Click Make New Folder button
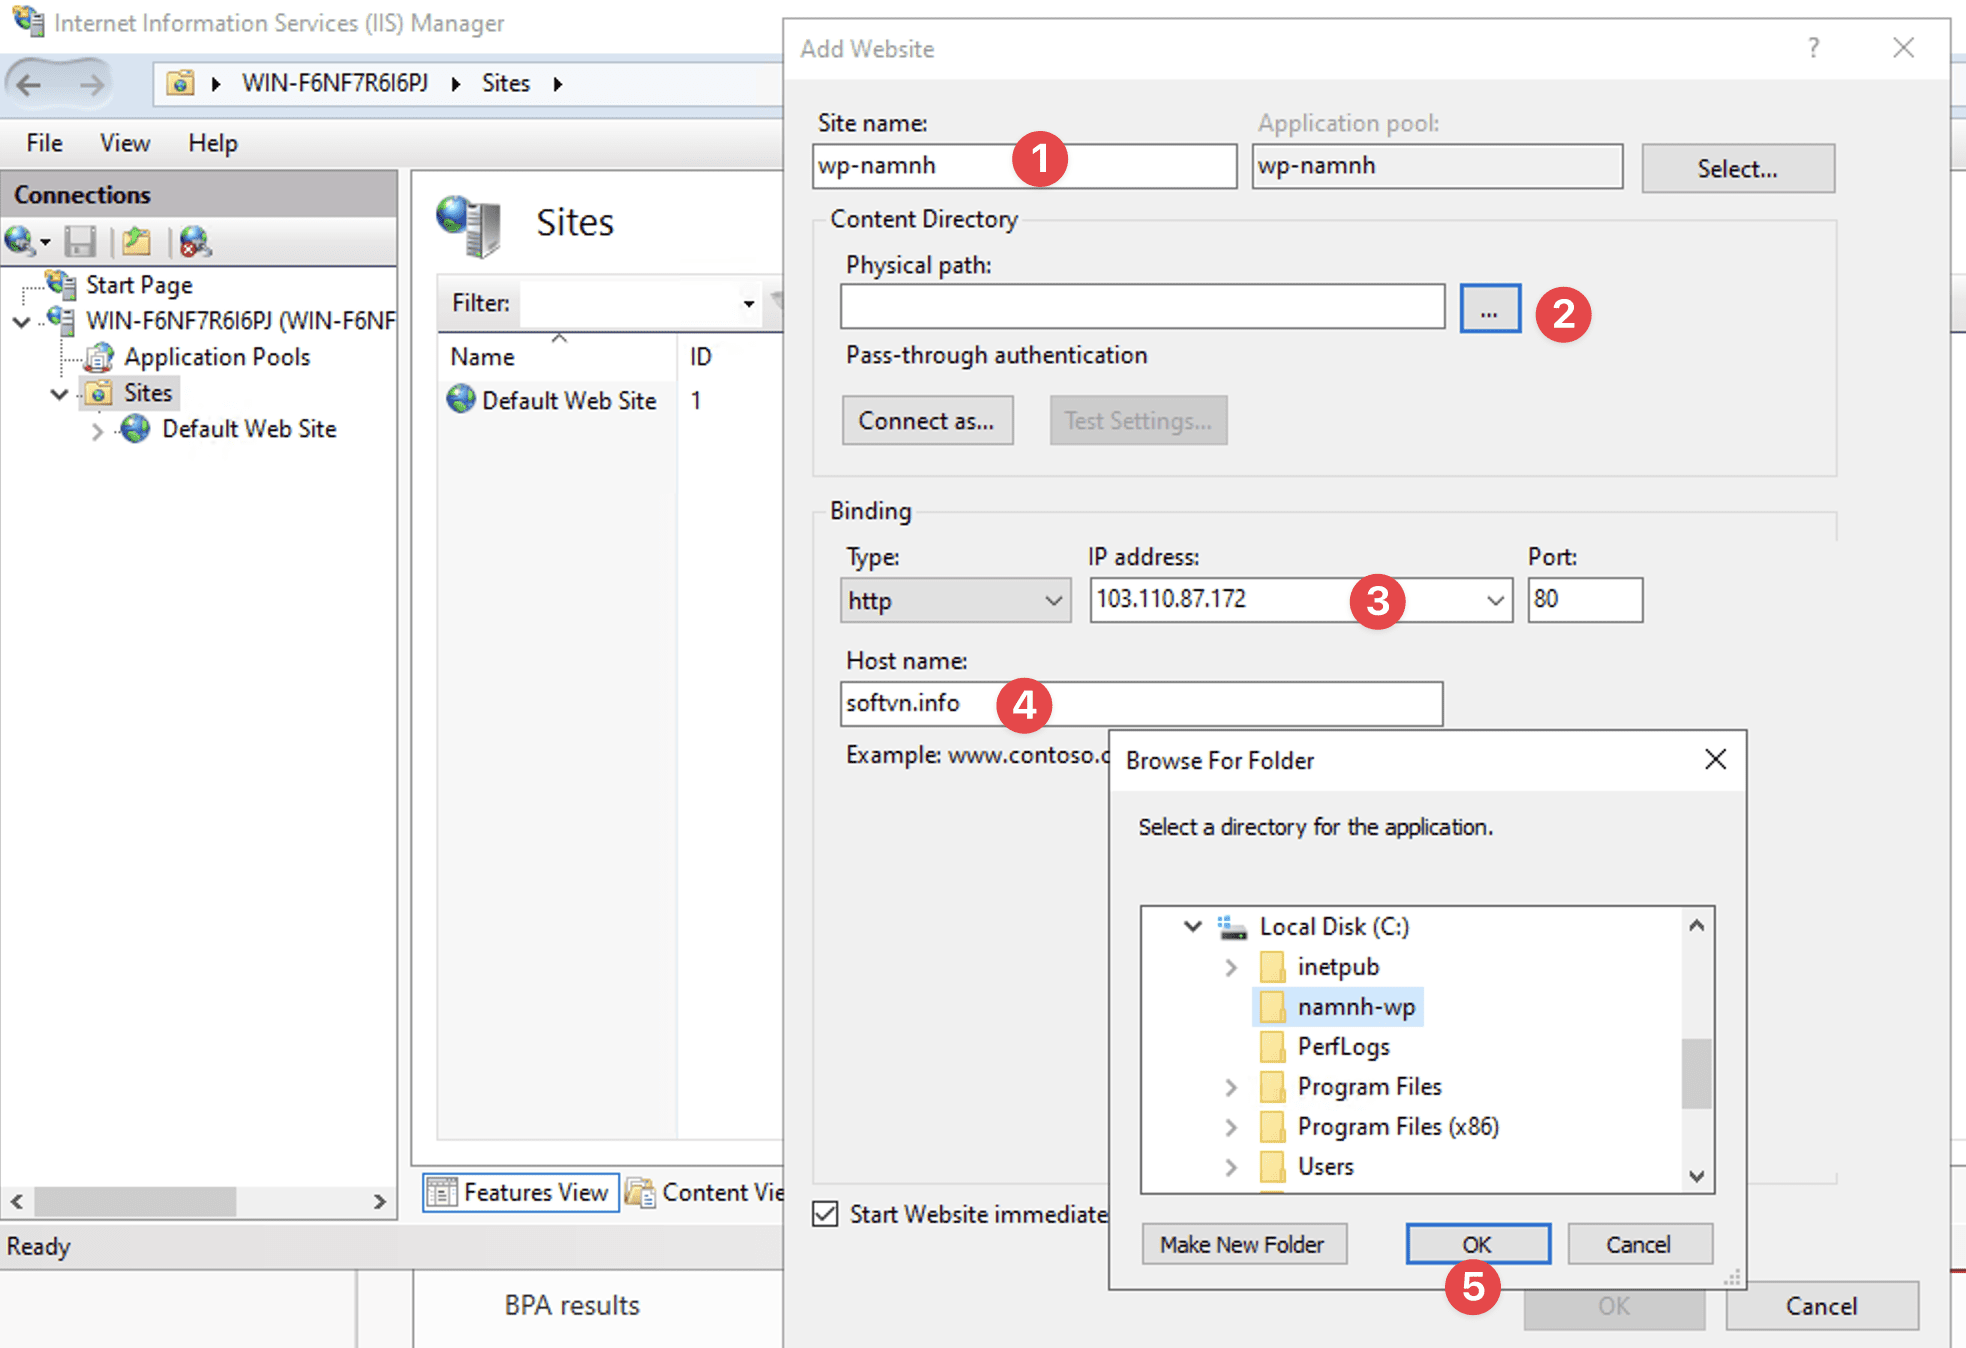Screen dimensions: 1966x1348 pos(1243,1244)
